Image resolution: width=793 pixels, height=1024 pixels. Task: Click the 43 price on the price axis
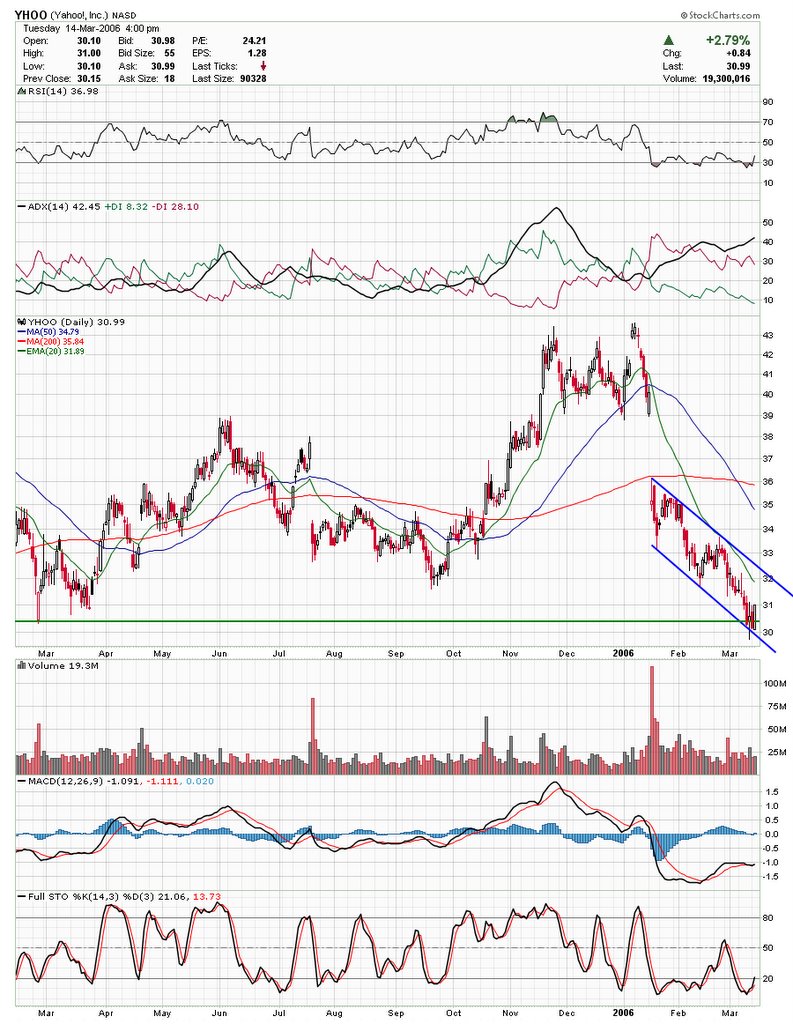click(768, 335)
